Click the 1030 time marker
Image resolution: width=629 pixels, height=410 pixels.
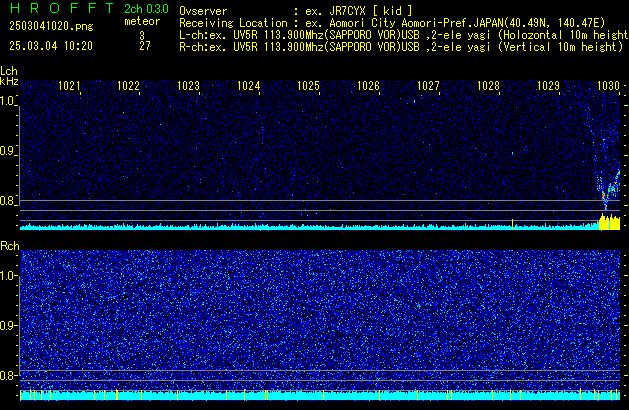(x=609, y=86)
